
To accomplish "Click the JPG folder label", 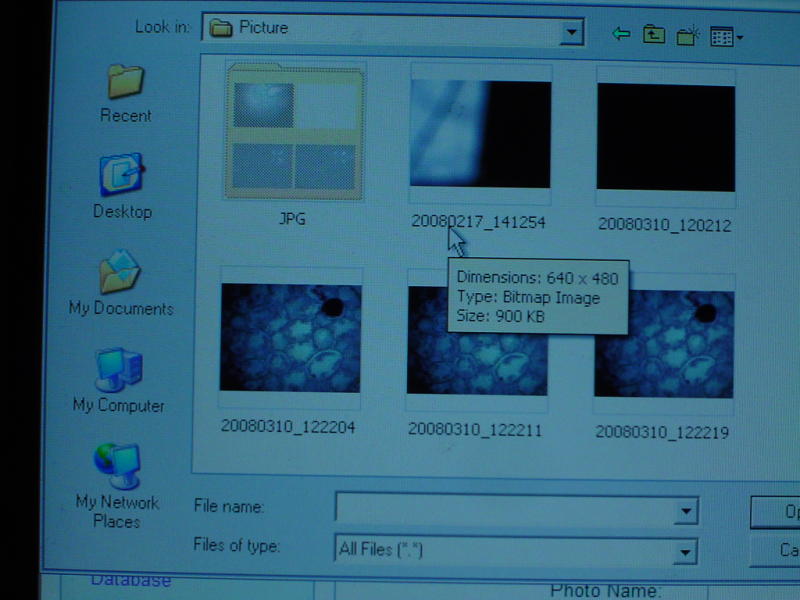I will pos(292,219).
